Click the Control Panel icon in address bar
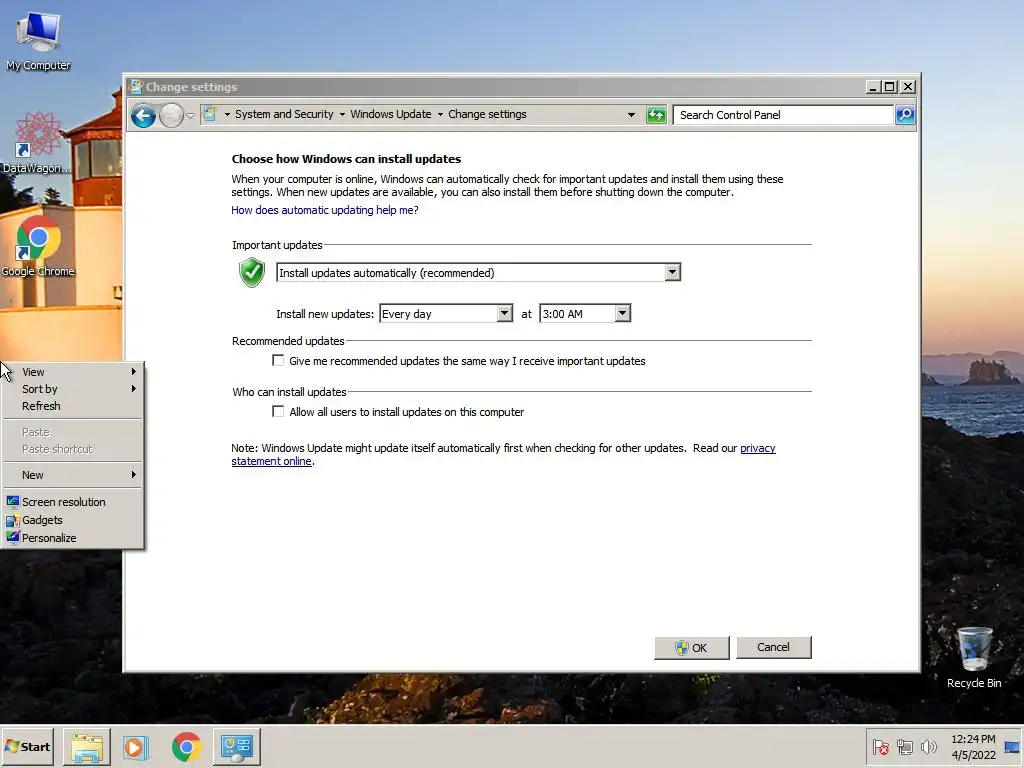 pyautogui.click(x=208, y=114)
